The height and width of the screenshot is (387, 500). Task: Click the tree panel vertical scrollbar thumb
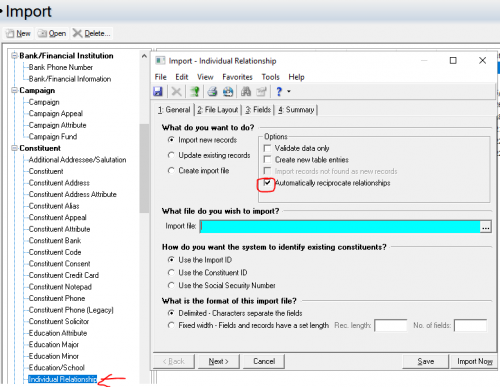pos(144,168)
